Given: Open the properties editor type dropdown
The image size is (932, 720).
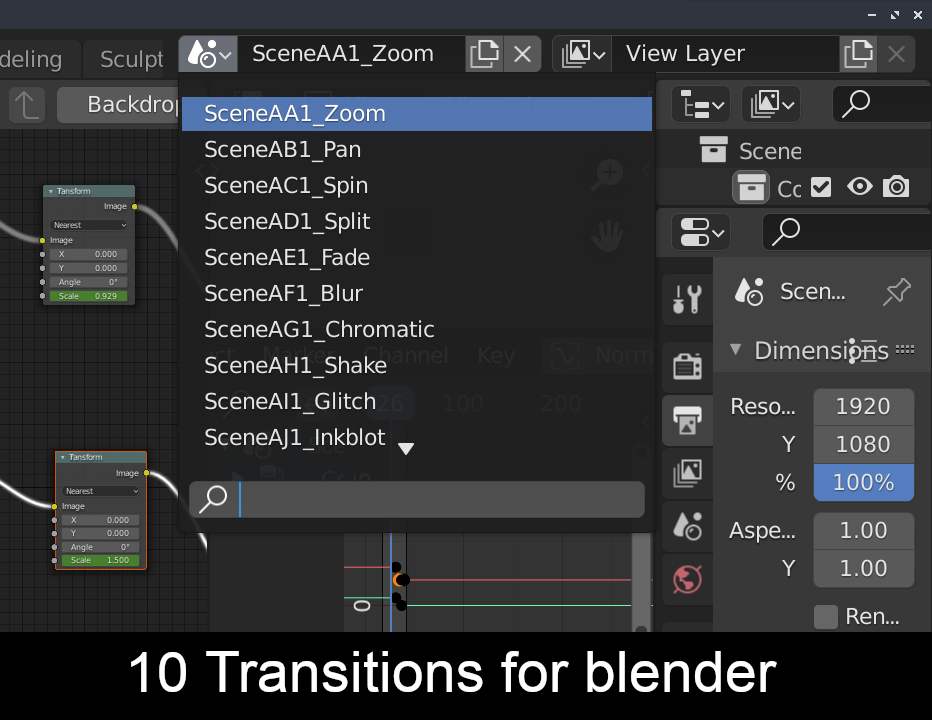Looking at the screenshot, I should click(701, 232).
